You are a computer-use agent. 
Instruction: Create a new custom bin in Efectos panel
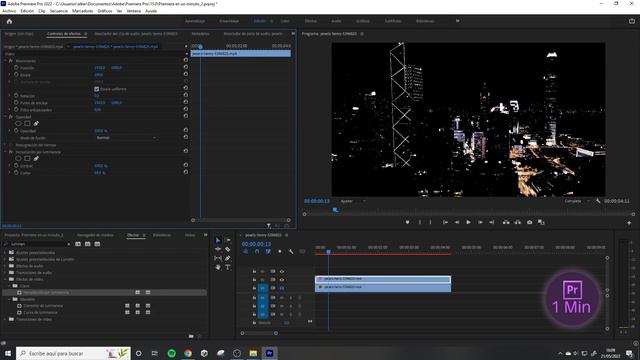(191, 336)
